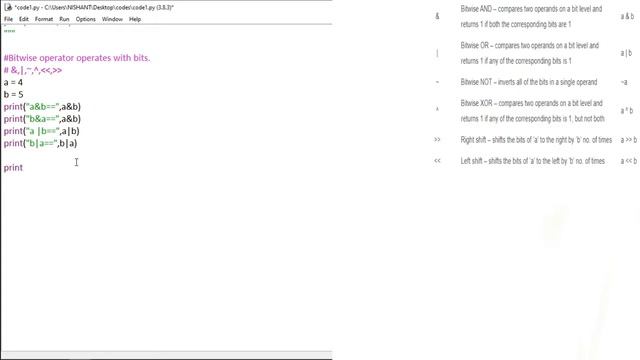Click the horizontal scrollbar at editor bottom
Viewport: 640px width, 360px height.
167,354
